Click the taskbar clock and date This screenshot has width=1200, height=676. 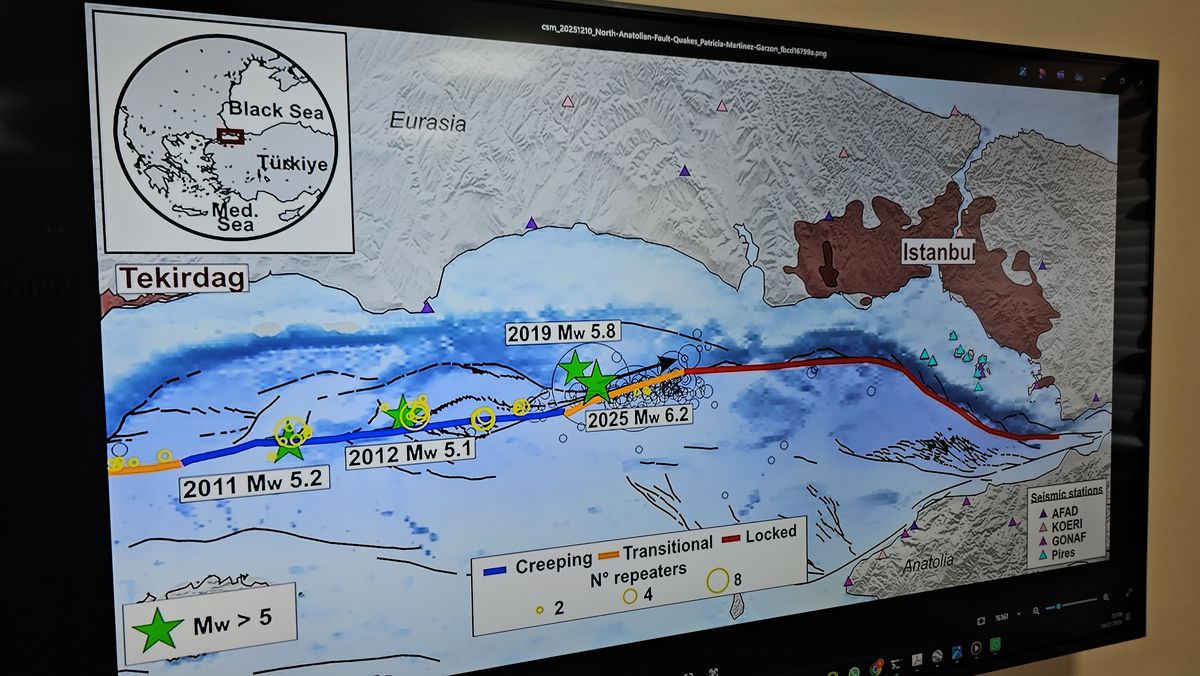[1112, 620]
